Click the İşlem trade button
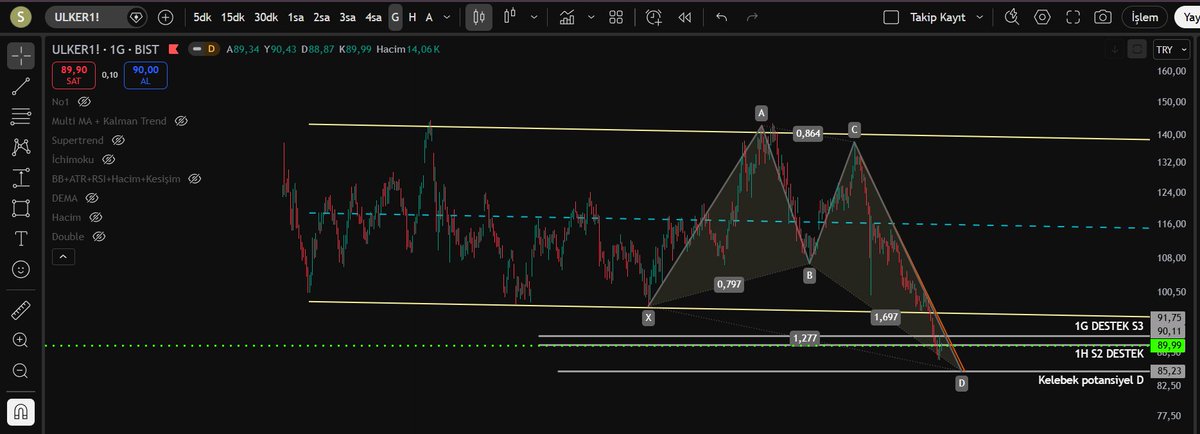1200x434 pixels. [1145, 17]
